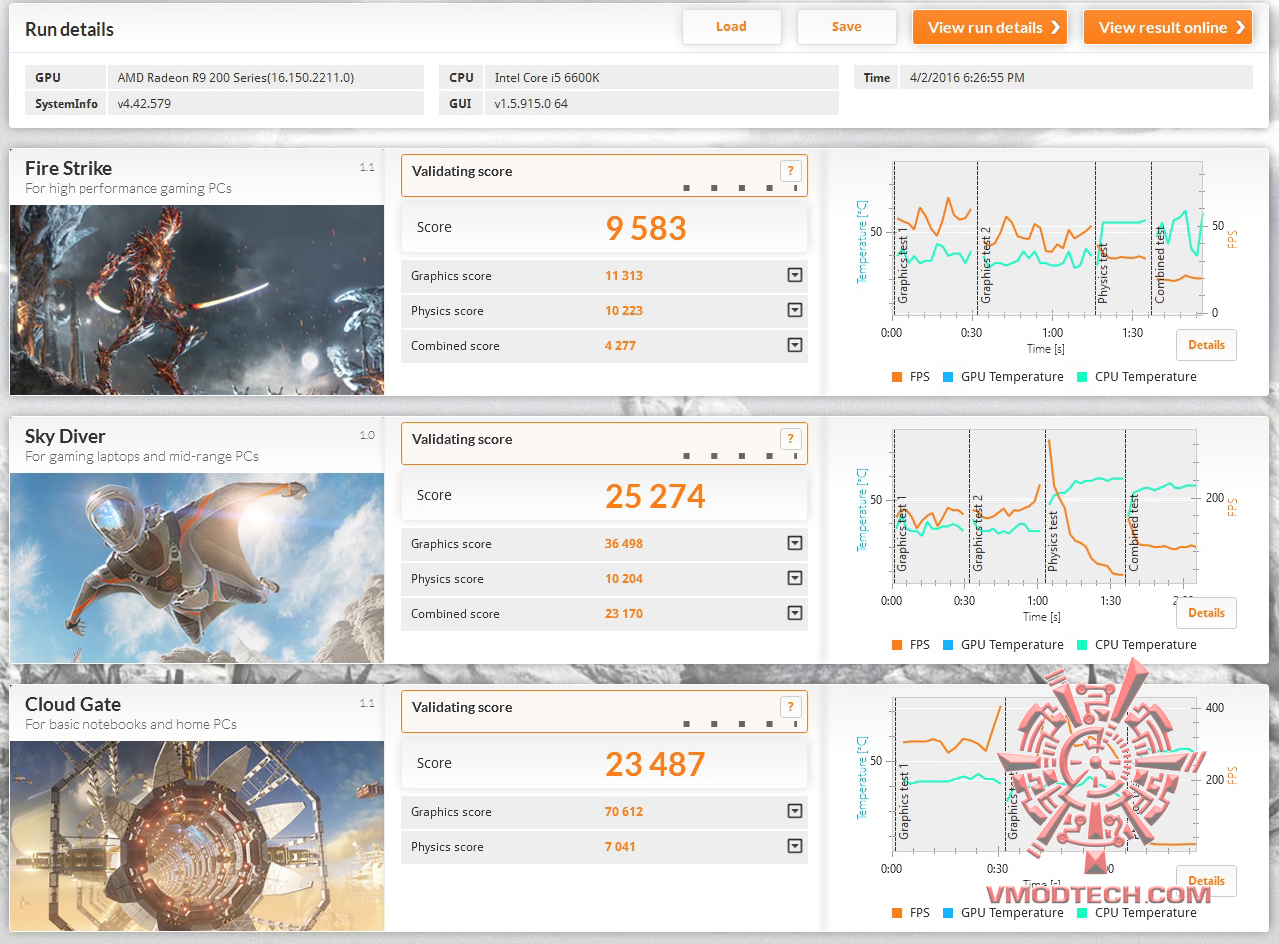This screenshot has height=944, width=1279.
Task: Open View result online
Action: [x=1167, y=27]
